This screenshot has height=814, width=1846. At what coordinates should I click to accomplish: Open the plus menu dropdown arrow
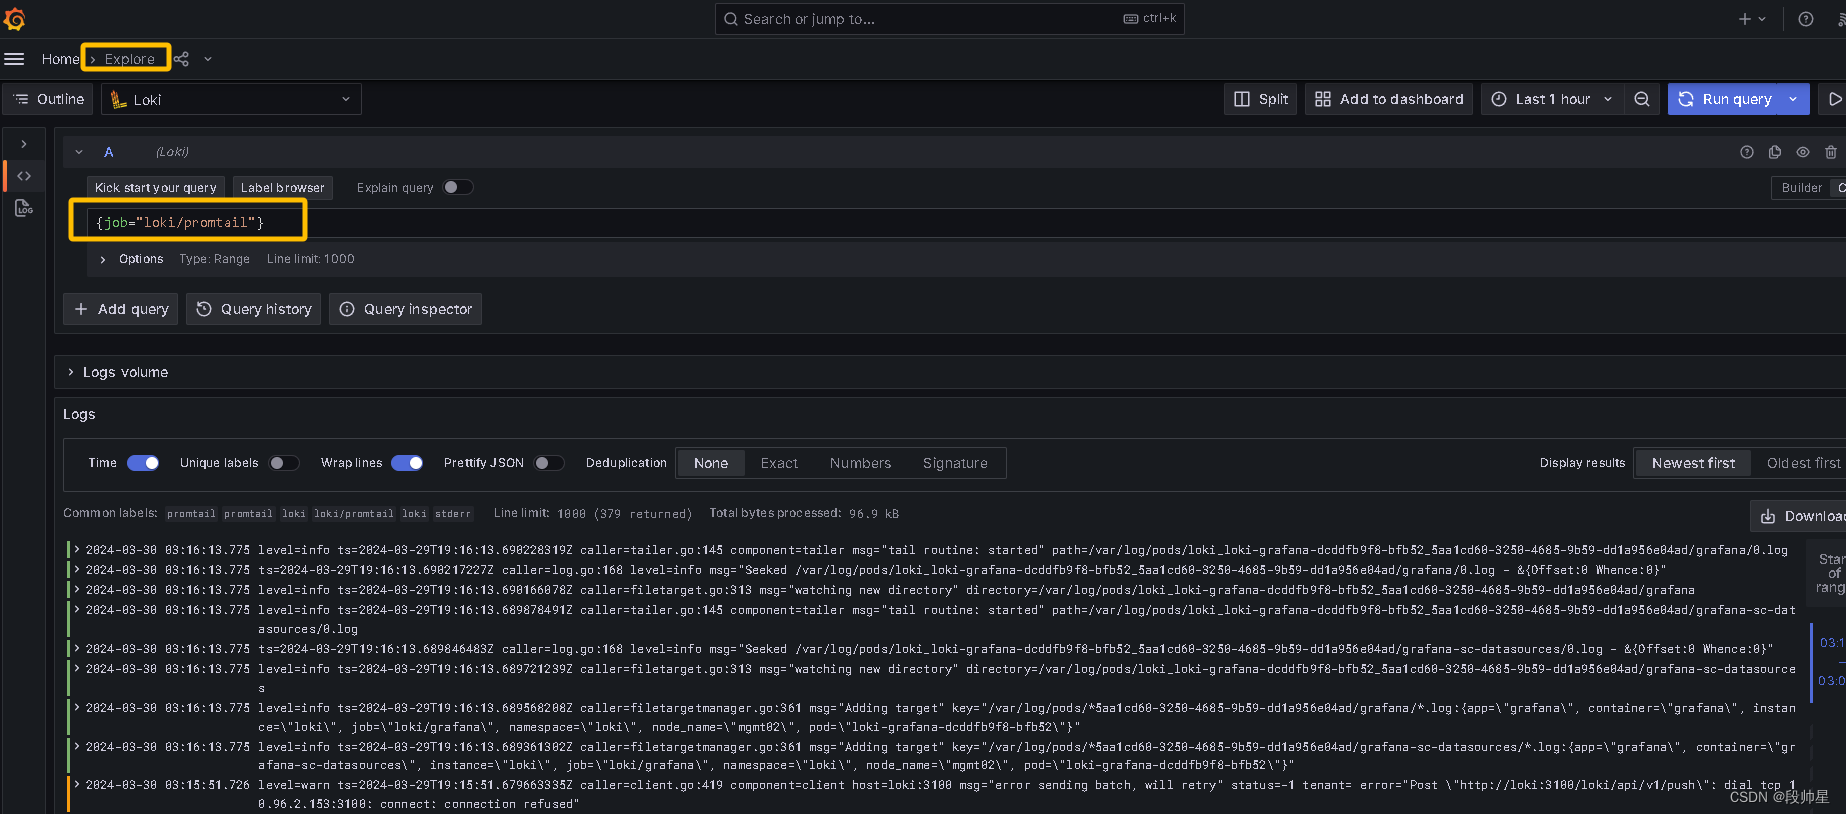pyautogui.click(x=1762, y=19)
